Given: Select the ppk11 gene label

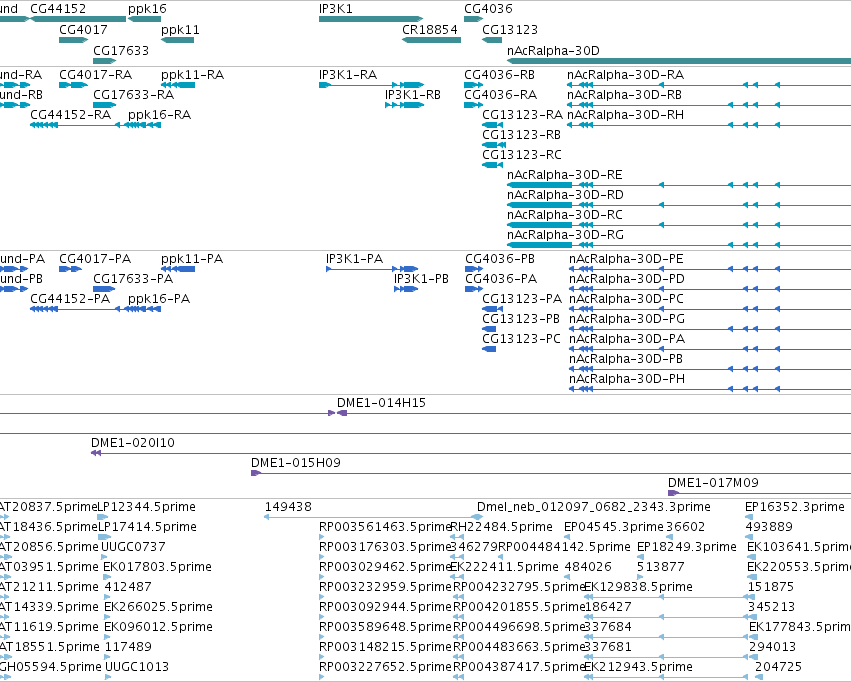Looking at the screenshot, I should [180, 29].
